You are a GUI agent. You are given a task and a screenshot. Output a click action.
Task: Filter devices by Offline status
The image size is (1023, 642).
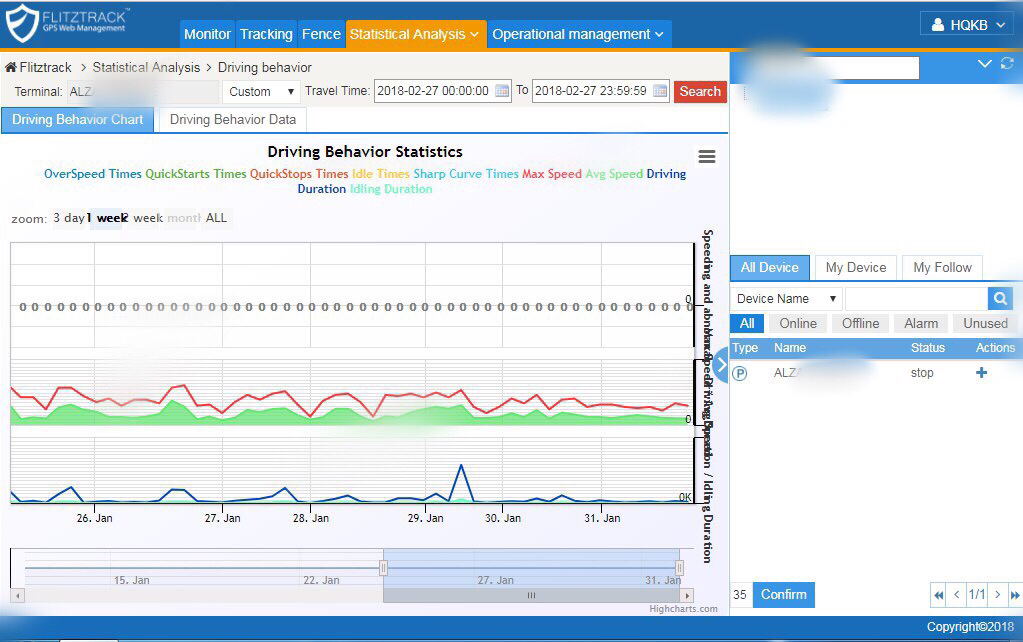point(861,324)
